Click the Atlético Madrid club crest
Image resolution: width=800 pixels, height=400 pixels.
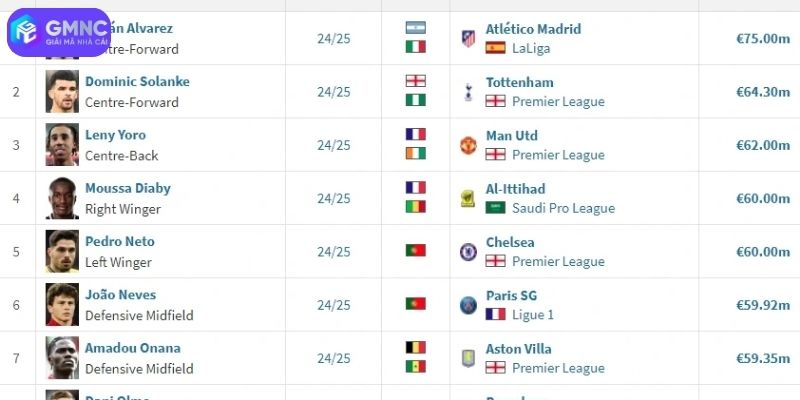[x=468, y=38]
